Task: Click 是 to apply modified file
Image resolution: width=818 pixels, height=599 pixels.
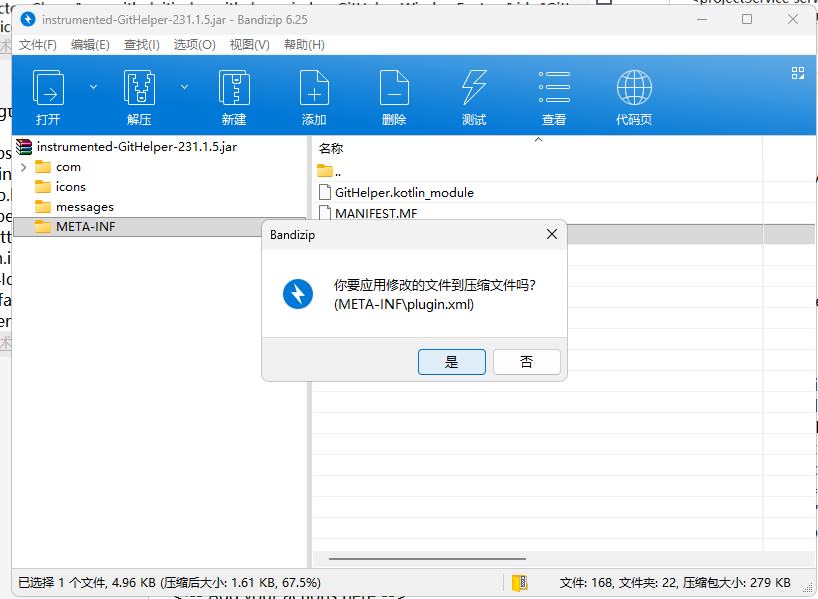Action: pyautogui.click(x=452, y=362)
